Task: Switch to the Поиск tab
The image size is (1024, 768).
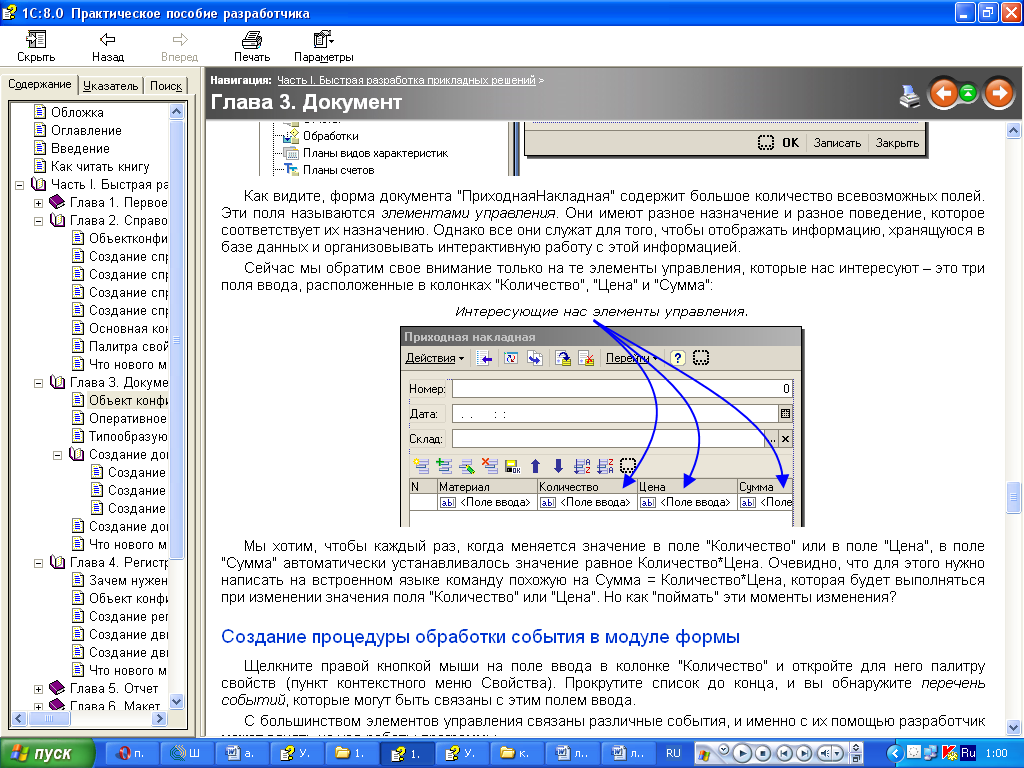Action: (x=166, y=86)
